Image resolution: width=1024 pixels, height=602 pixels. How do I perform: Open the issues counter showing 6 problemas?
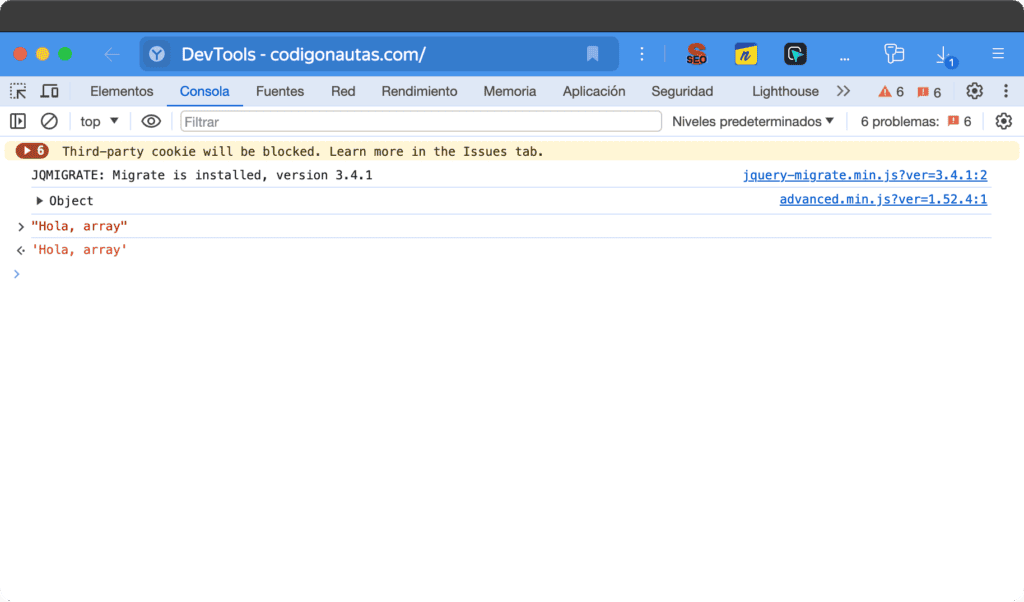(x=914, y=120)
